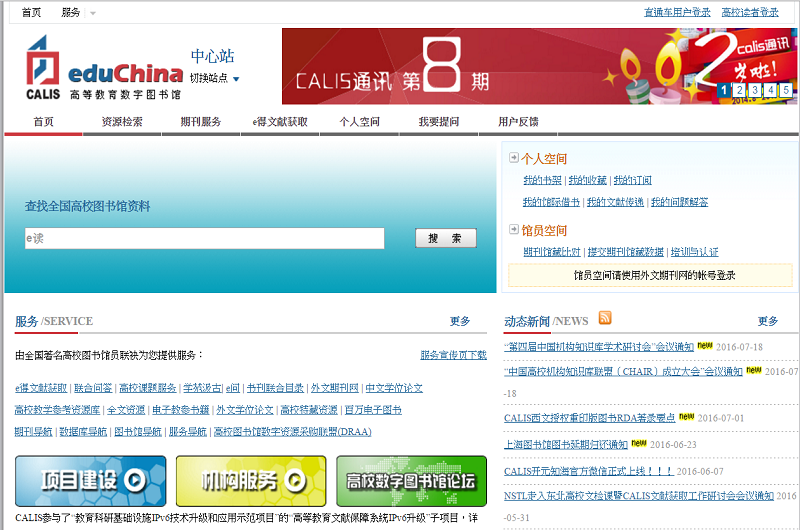Open the 百万电子图书 link
800x530 pixels.
coord(373,410)
